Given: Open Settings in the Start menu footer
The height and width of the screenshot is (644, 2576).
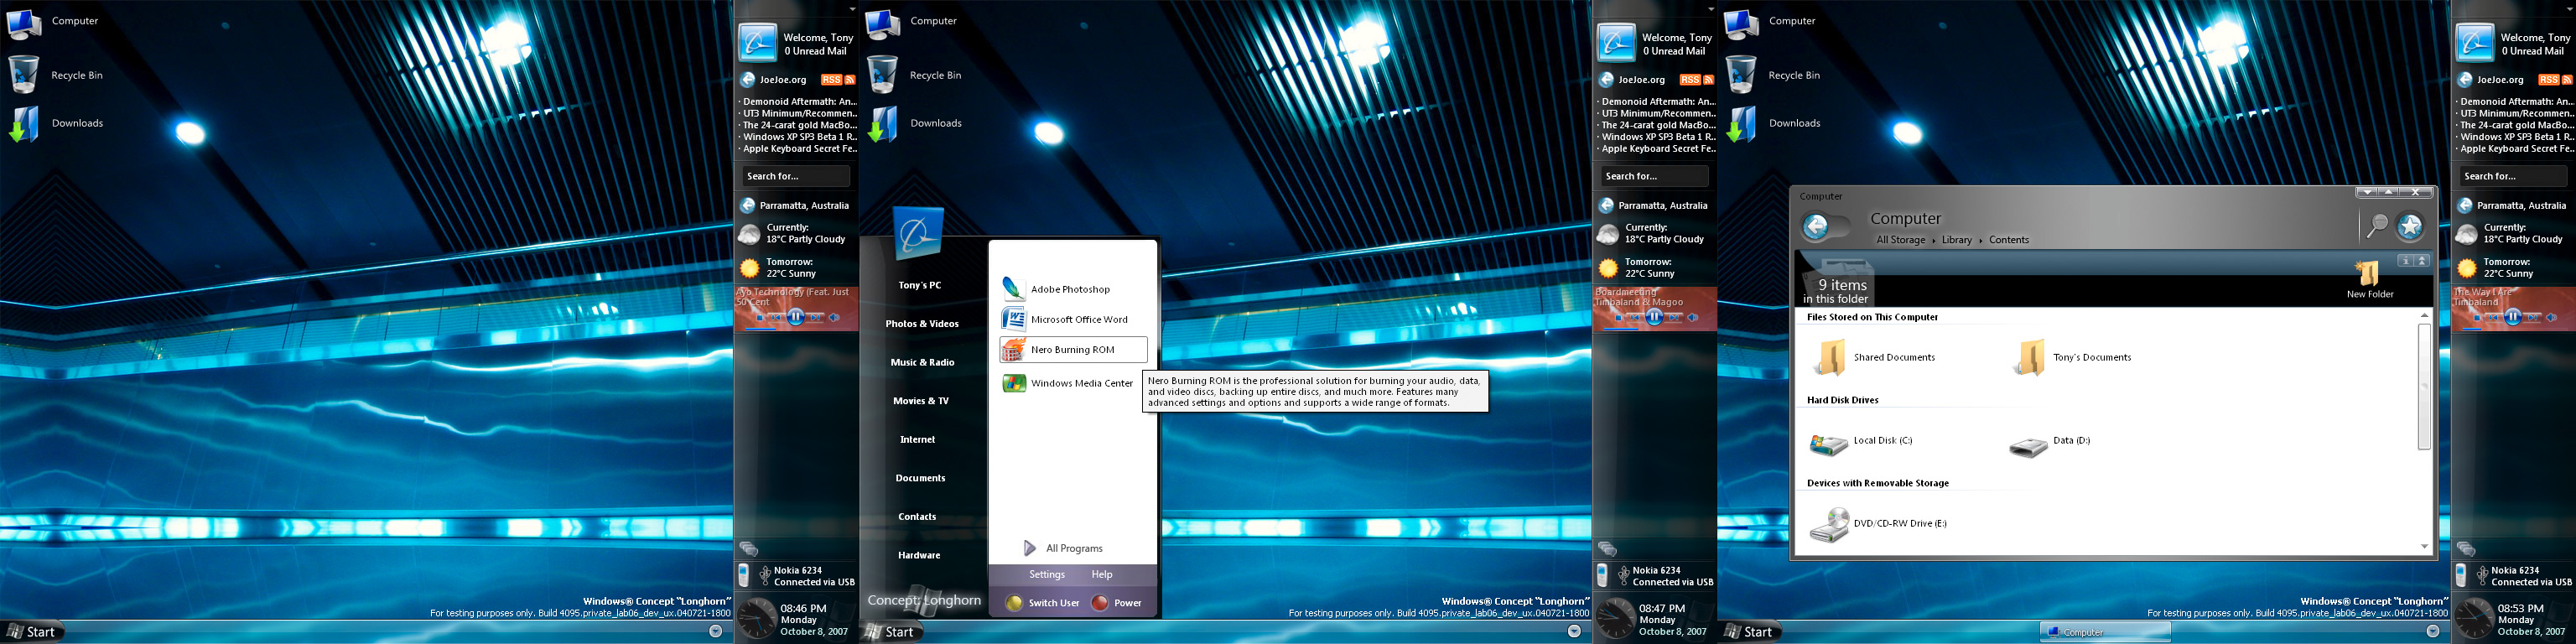Looking at the screenshot, I should (x=1047, y=574).
